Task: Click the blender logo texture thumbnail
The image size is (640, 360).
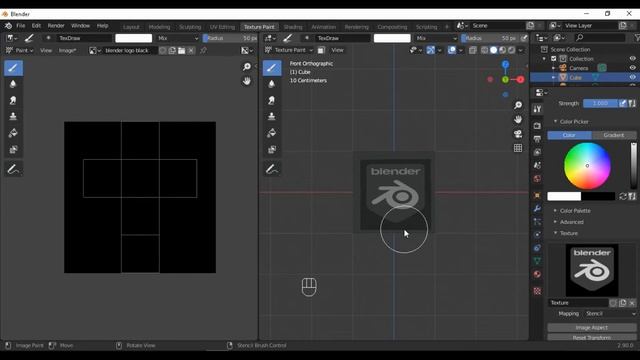Action: (592, 270)
